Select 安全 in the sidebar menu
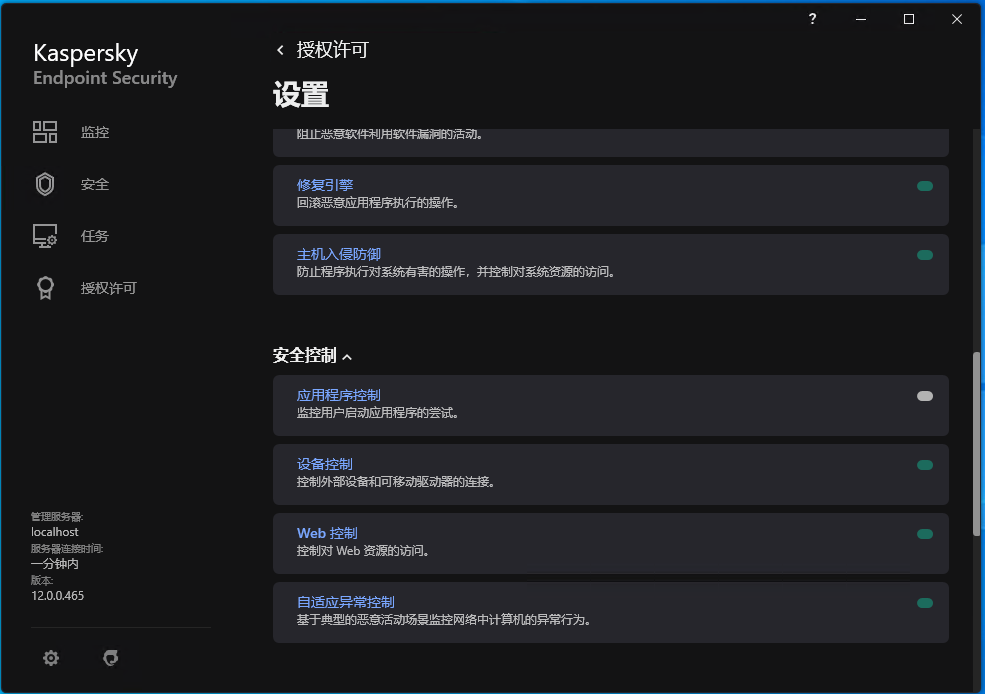 point(95,184)
